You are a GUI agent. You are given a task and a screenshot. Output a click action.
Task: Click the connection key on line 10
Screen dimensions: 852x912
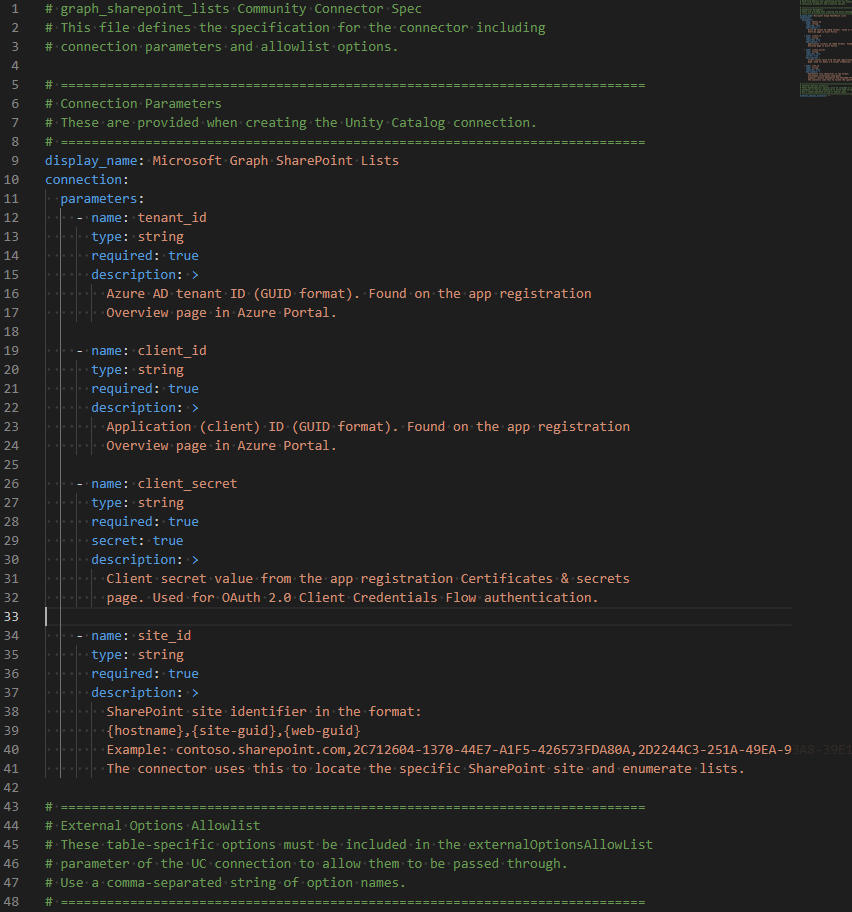tap(84, 180)
